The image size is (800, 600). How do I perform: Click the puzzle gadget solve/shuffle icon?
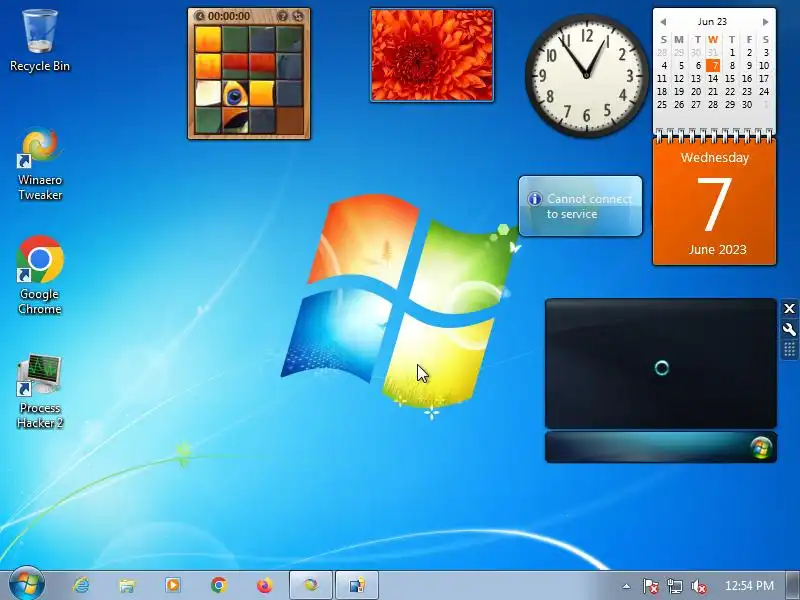point(298,16)
